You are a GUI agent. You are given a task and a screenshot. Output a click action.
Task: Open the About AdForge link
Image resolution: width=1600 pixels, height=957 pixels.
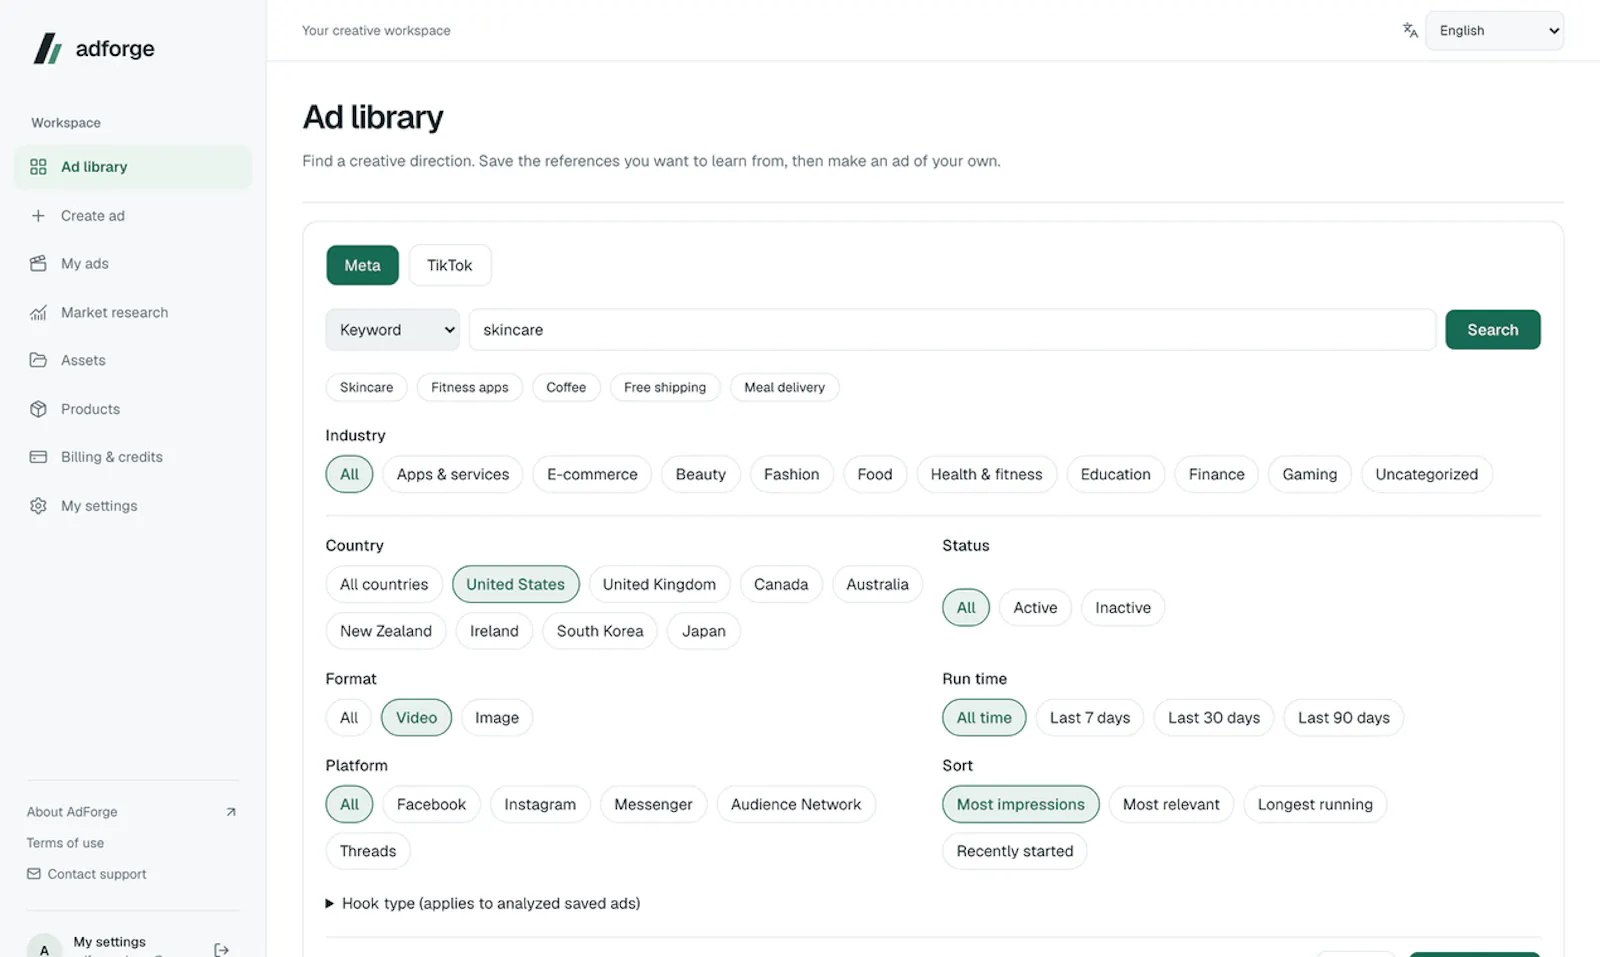(72, 812)
